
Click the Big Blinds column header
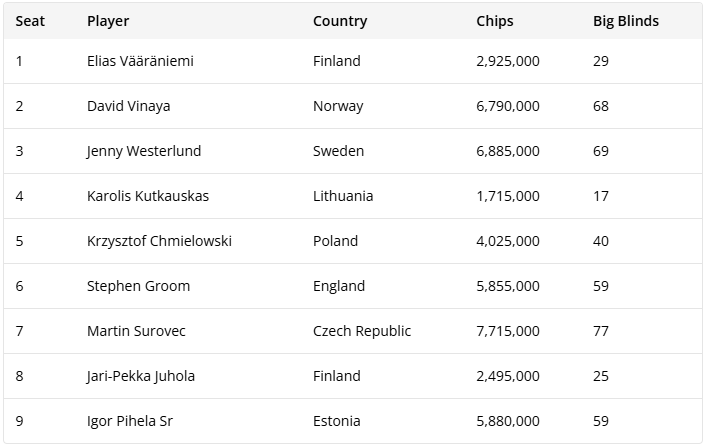point(626,21)
